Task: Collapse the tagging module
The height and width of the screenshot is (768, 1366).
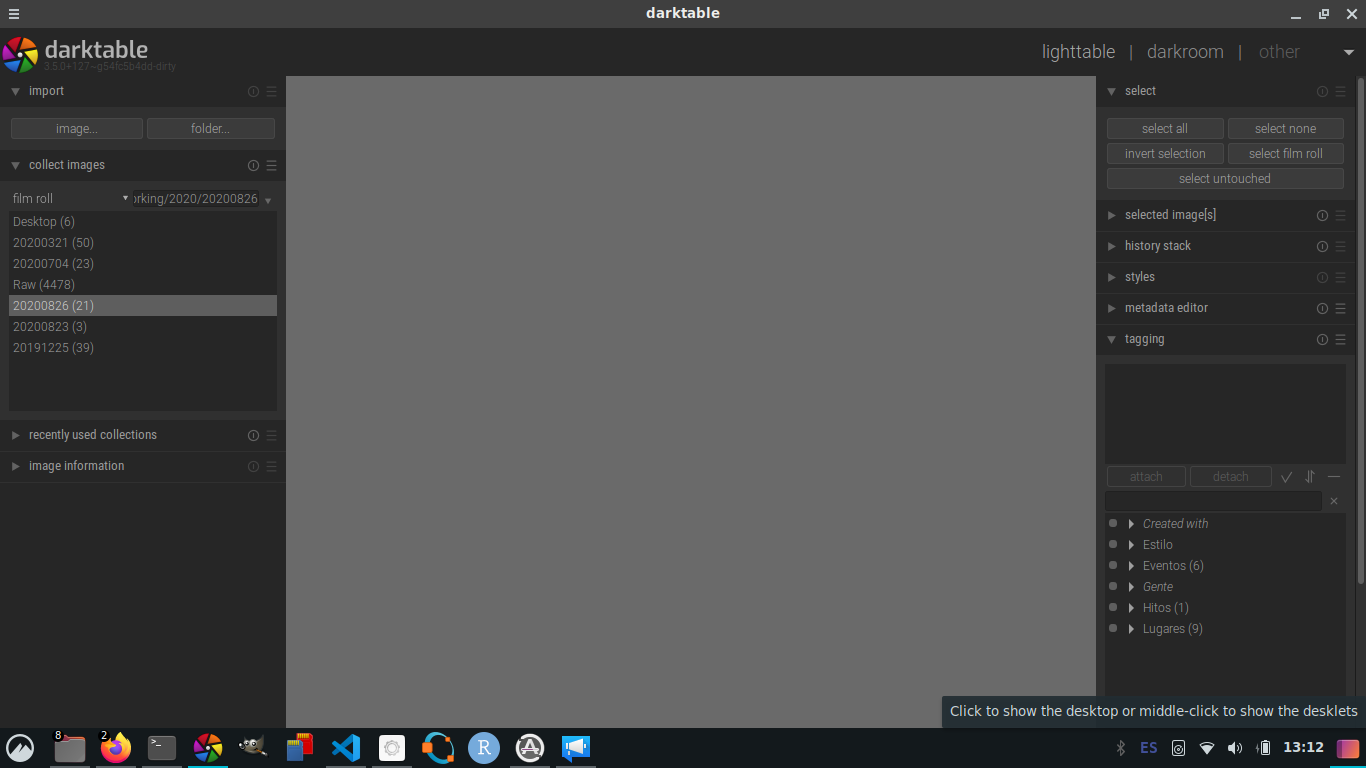Action: click(x=1111, y=339)
